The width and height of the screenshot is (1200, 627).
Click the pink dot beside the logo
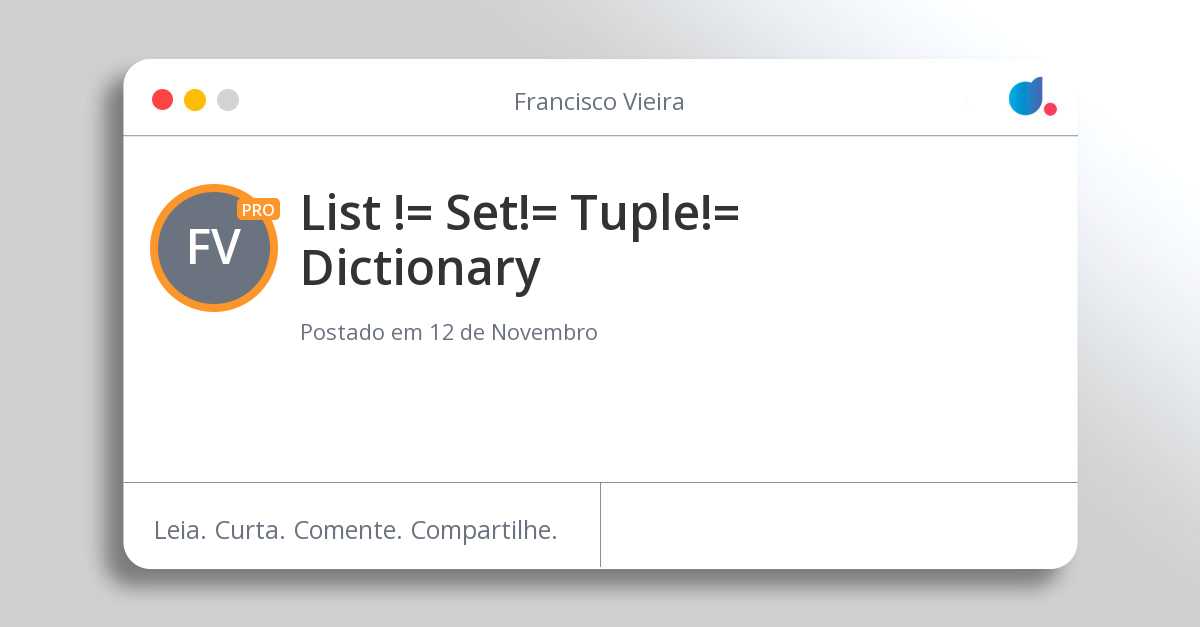1050,109
